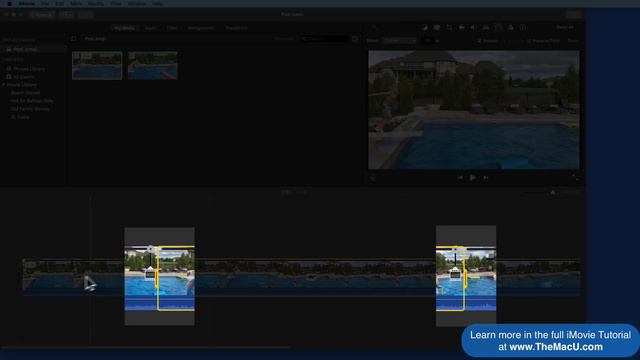
Task: Open the clip filter dropdown beside search
Action: 284,39
